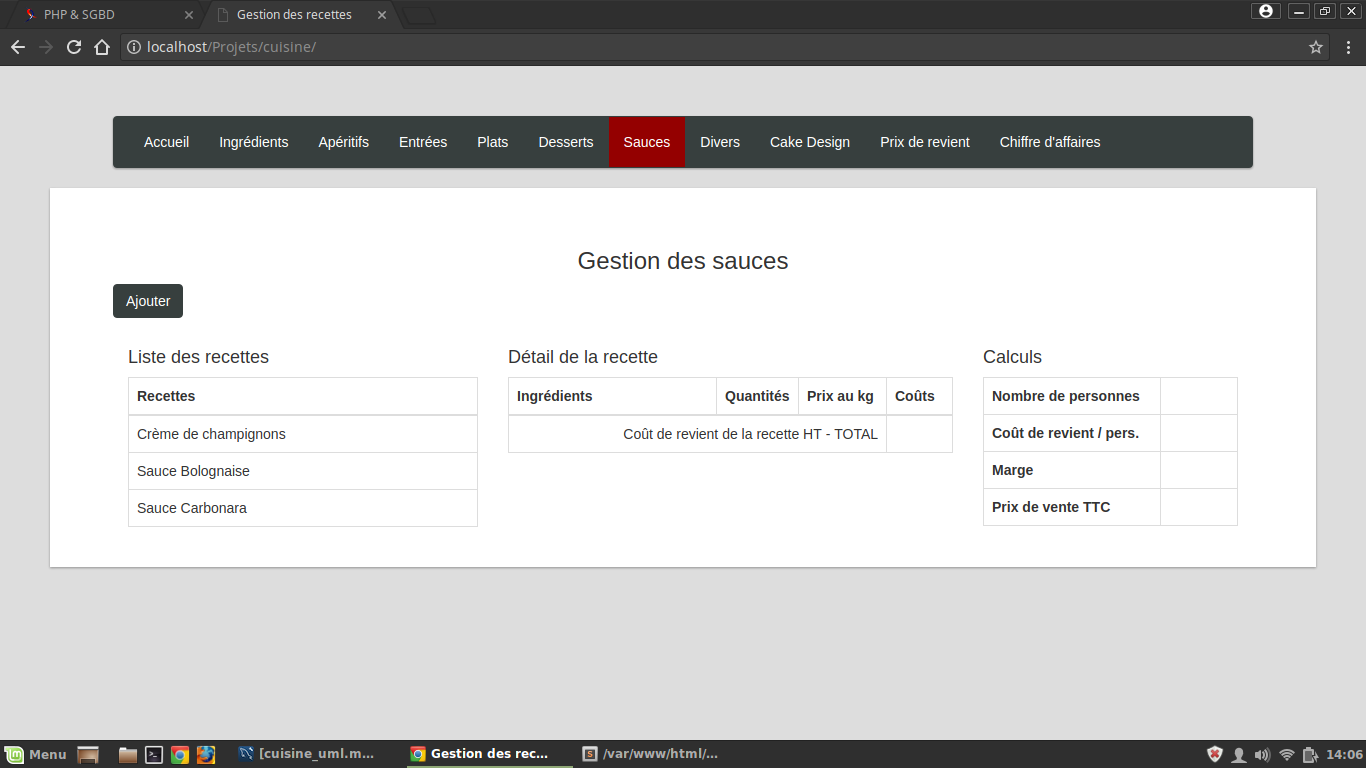Viewport: 1366px width, 768px height.
Task: Bookmark this page with star icon
Action: coord(1316,47)
